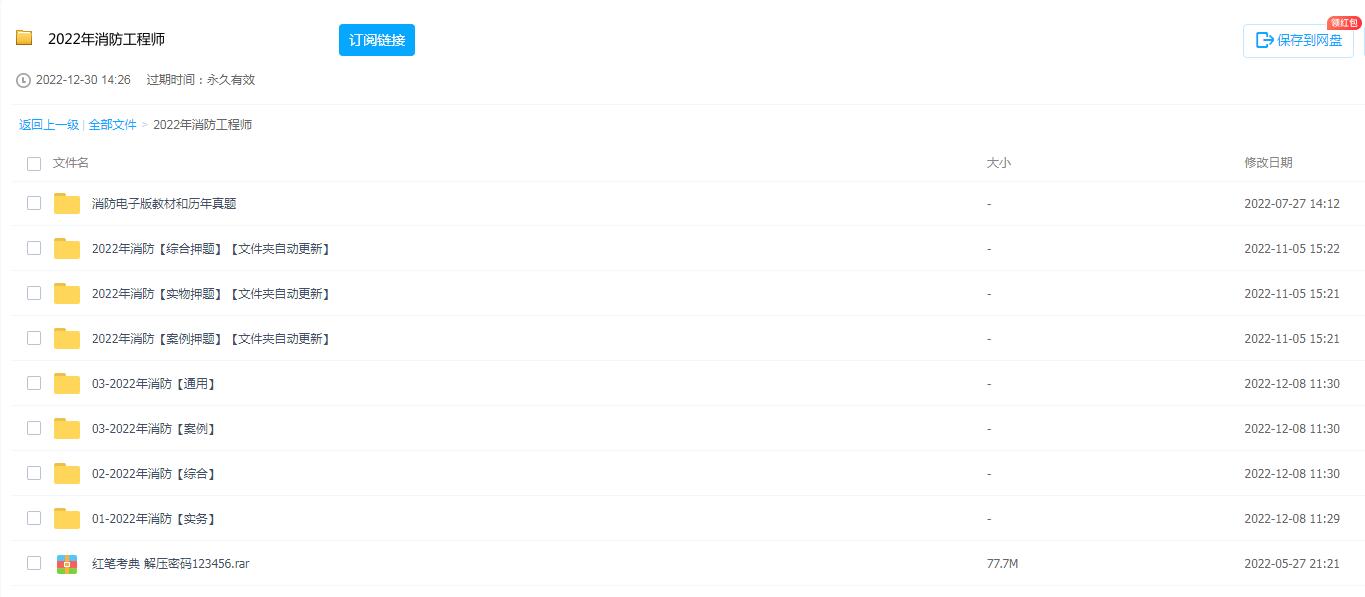Sort files by the 大小 column header
The width and height of the screenshot is (1365, 597).
pos(998,163)
